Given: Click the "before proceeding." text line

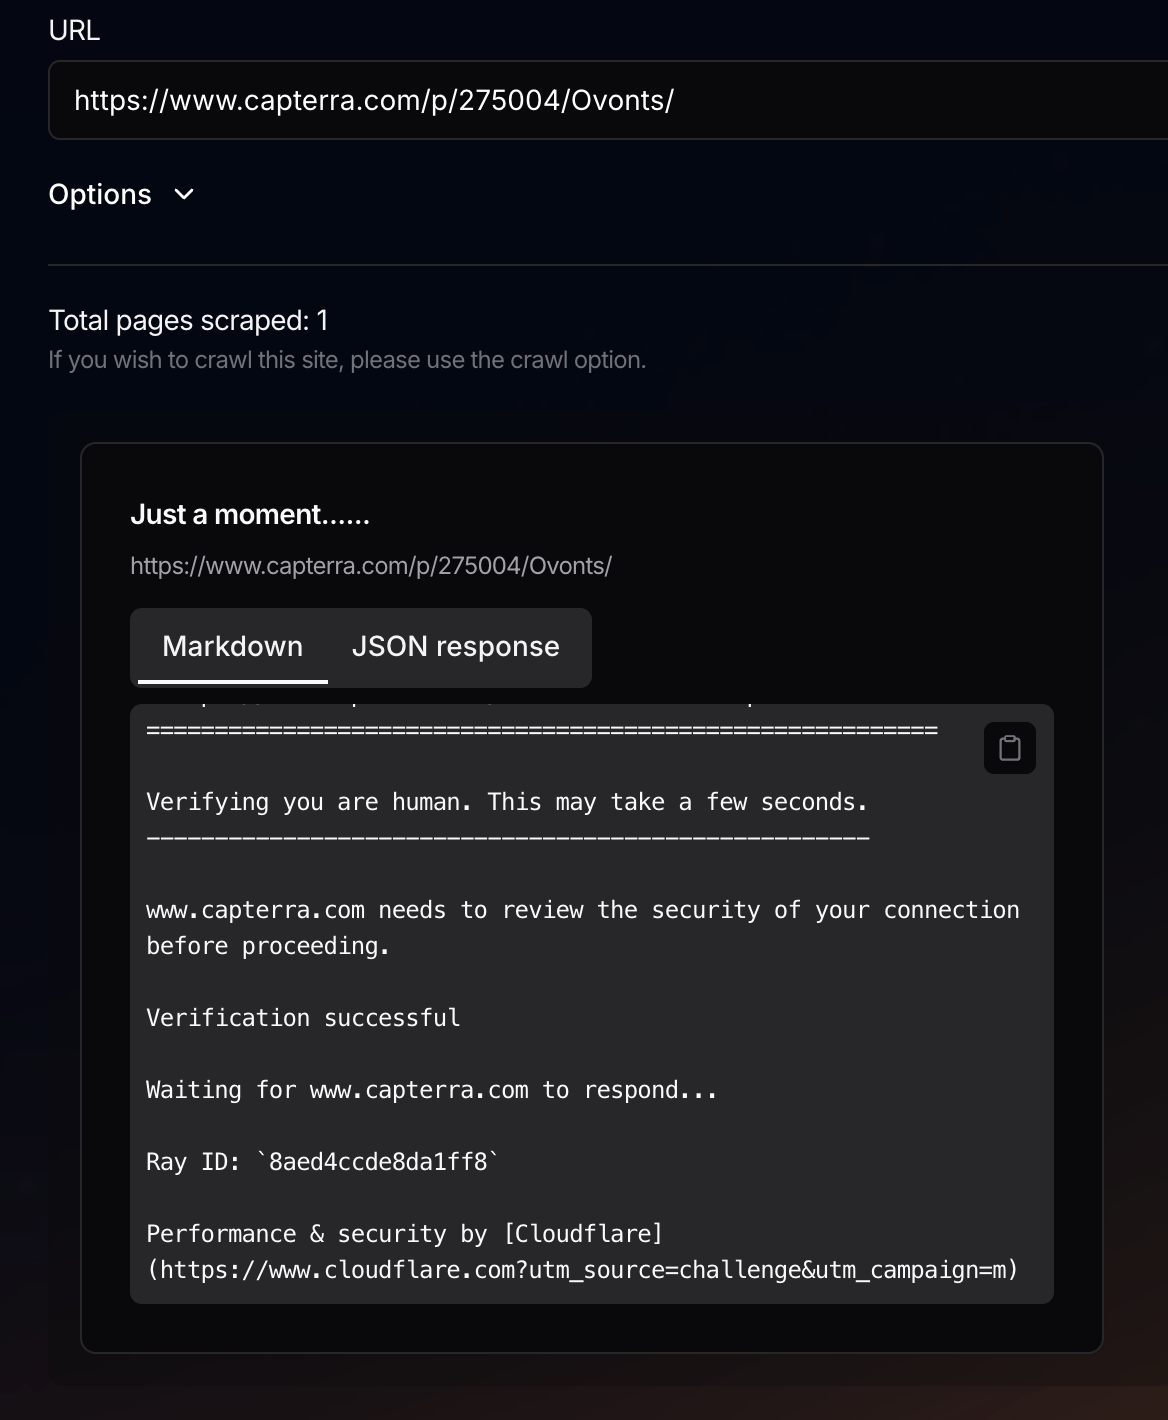Looking at the screenshot, I should pyautogui.click(x=268, y=946).
